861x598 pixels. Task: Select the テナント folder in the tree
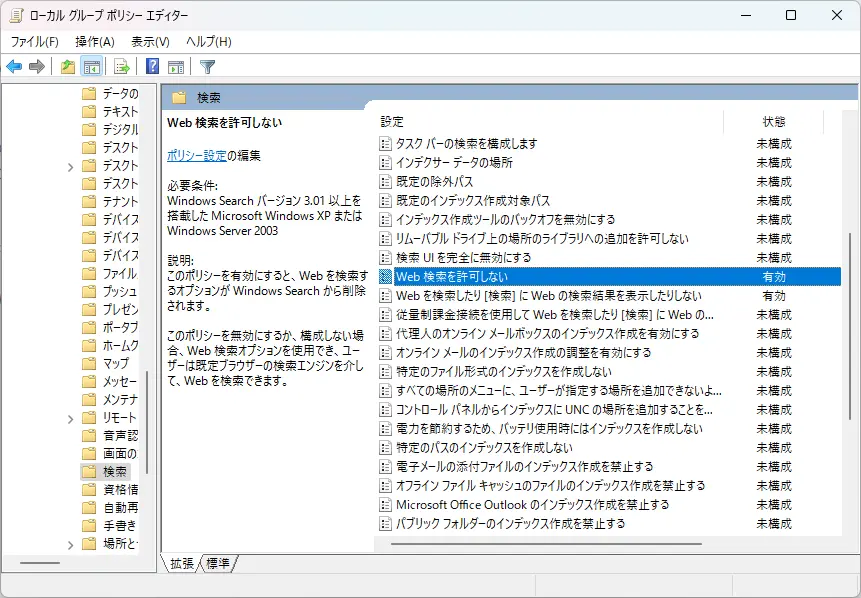121,202
